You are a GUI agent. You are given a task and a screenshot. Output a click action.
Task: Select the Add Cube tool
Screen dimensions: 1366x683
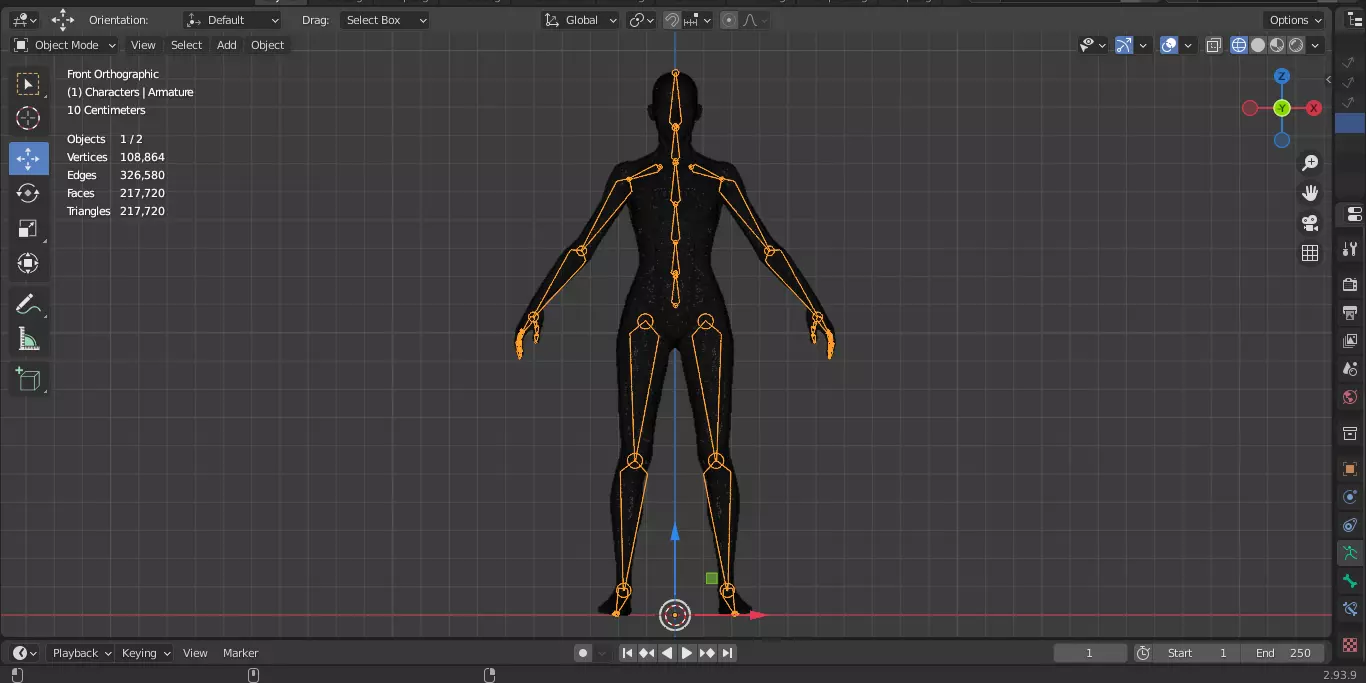point(28,379)
